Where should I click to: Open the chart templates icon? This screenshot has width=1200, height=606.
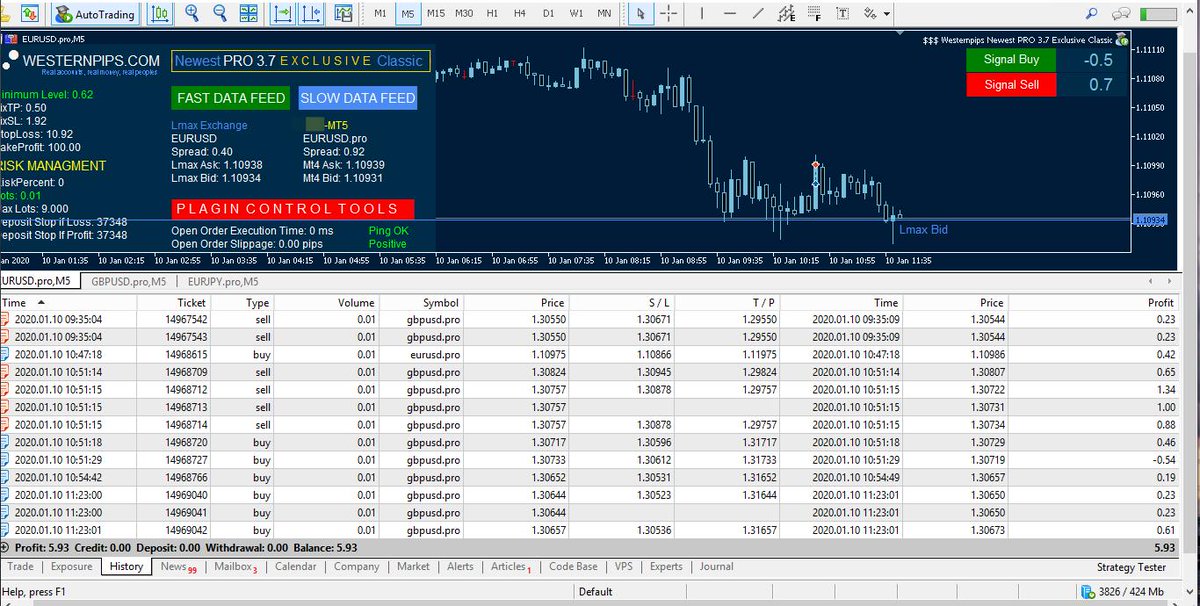(x=345, y=14)
